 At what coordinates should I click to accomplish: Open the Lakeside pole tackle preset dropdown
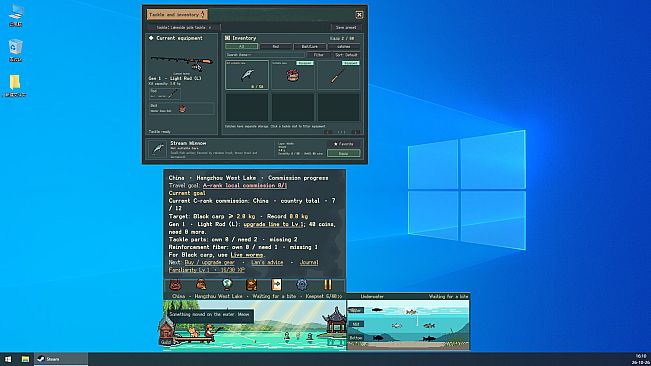click(184, 27)
